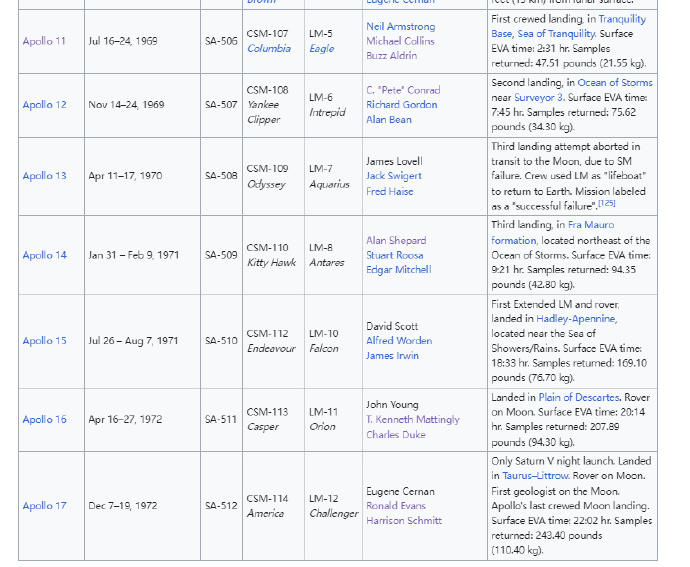Open the Apollo 11 mission link
Viewport: 690px width, 567px height.
[x=44, y=41]
